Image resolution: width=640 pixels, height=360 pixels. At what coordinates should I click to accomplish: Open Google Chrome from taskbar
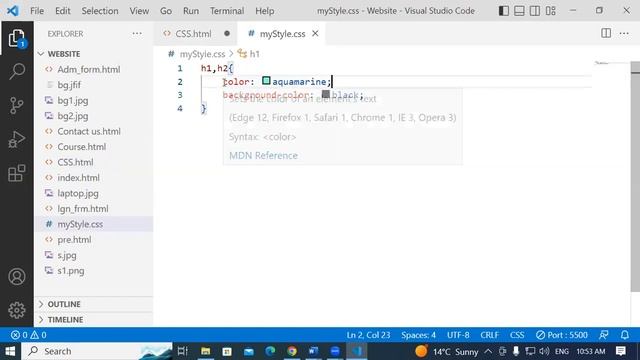292,351
